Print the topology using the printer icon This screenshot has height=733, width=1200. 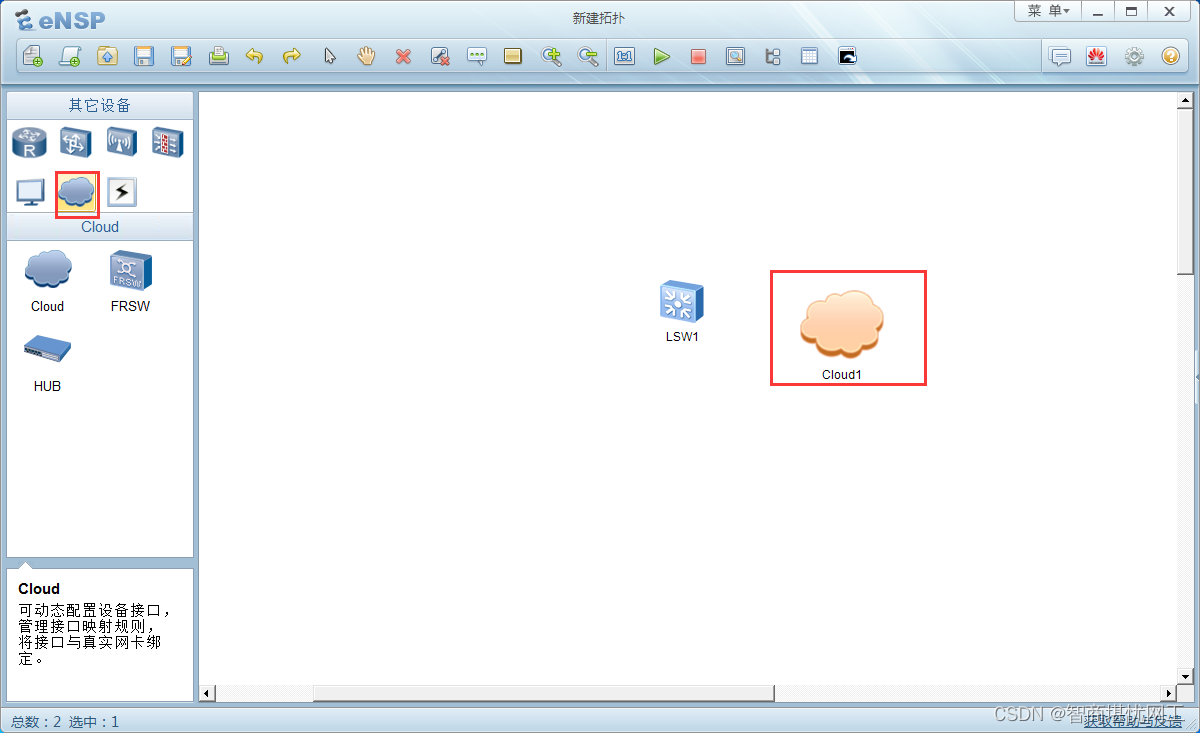218,57
